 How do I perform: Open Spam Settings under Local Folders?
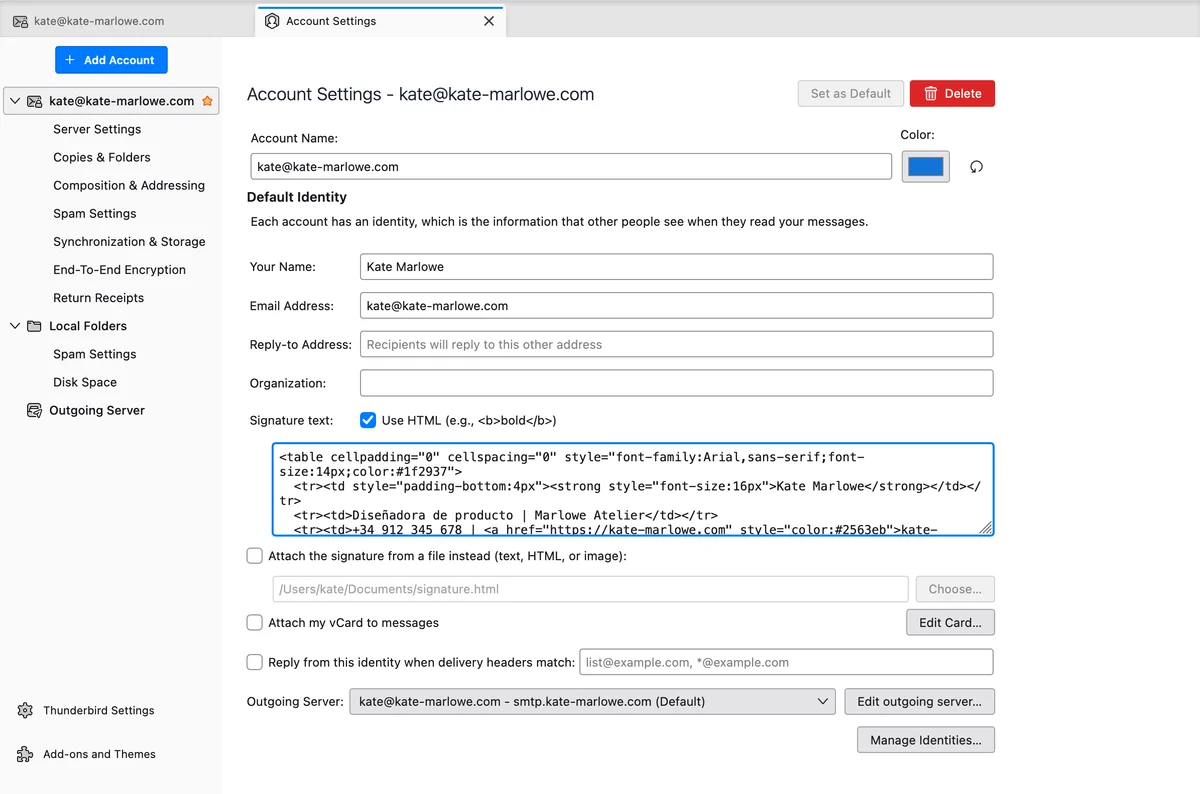click(x=95, y=354)
